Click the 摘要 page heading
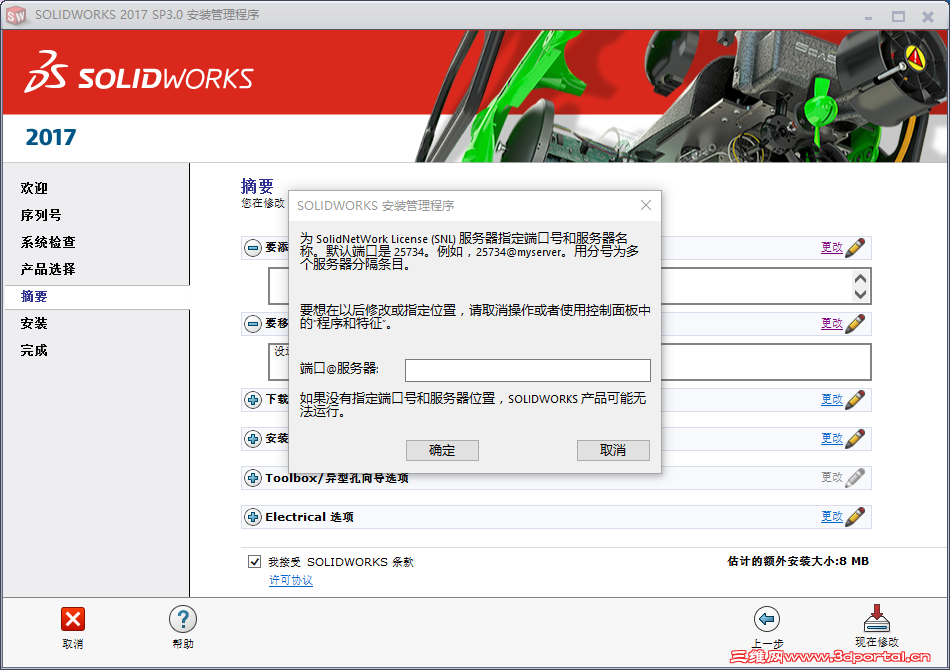This screenshot has height=670, width=950. pyautogui.click(x=257, y=185)
